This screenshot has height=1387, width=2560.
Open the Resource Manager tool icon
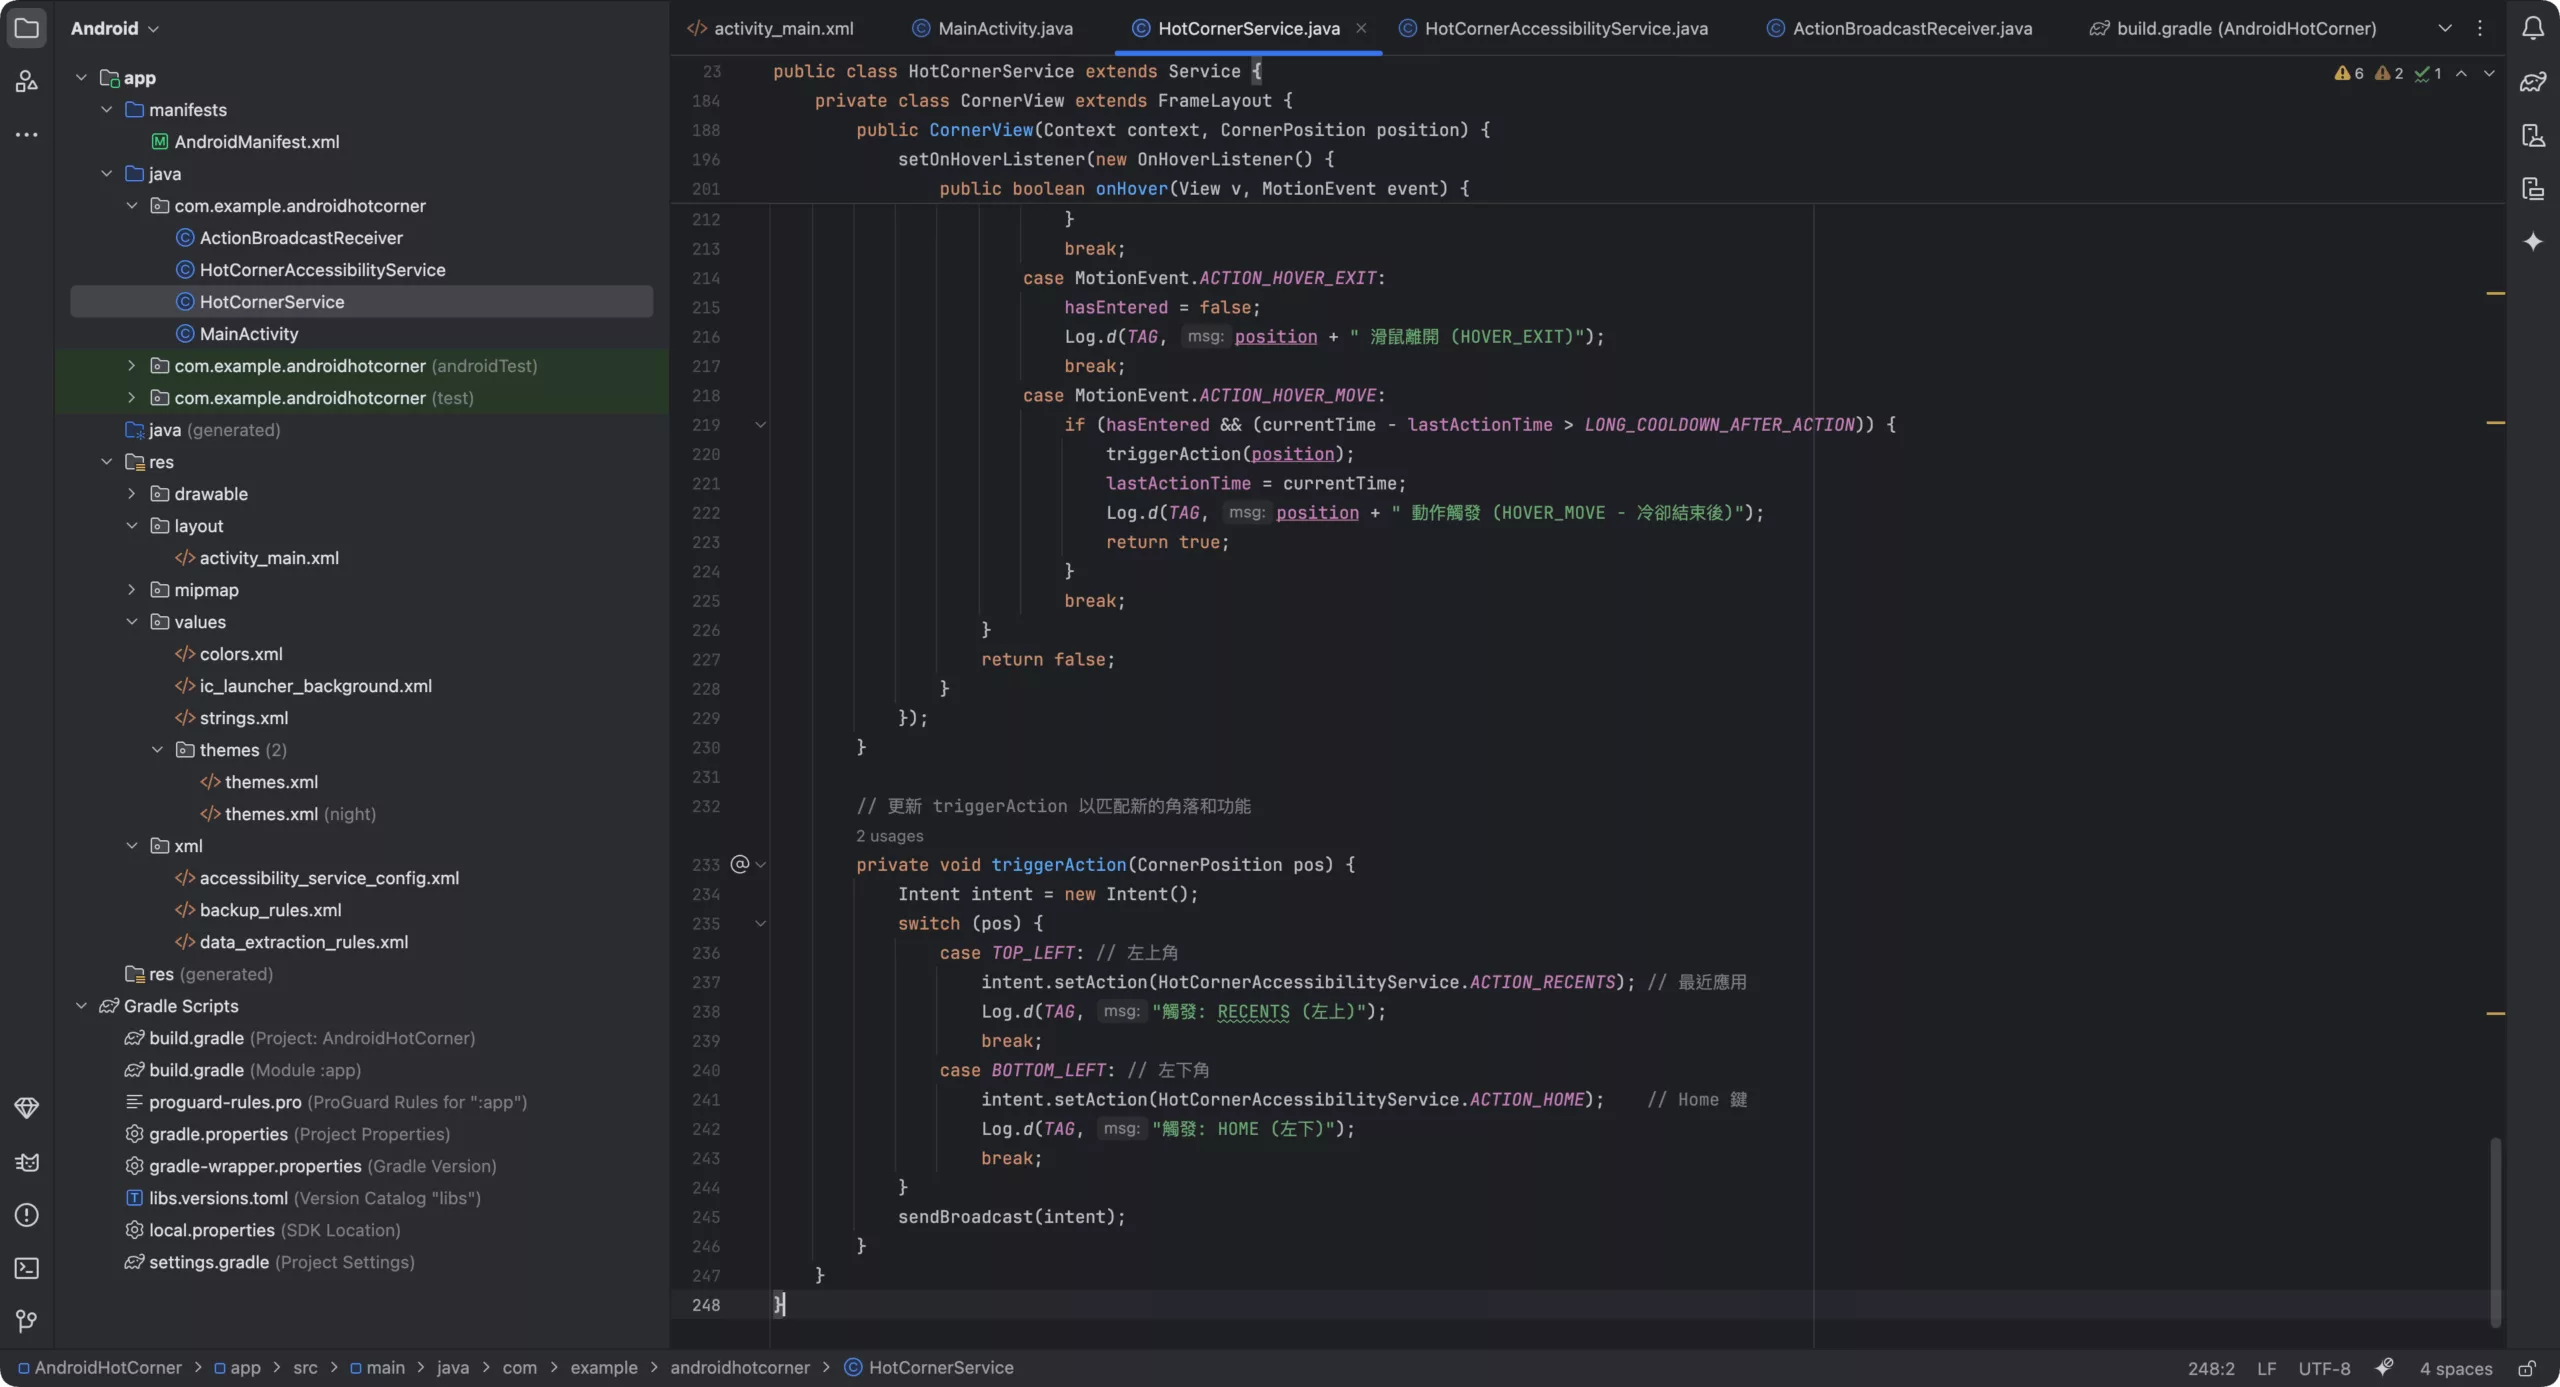coord(27,81)
